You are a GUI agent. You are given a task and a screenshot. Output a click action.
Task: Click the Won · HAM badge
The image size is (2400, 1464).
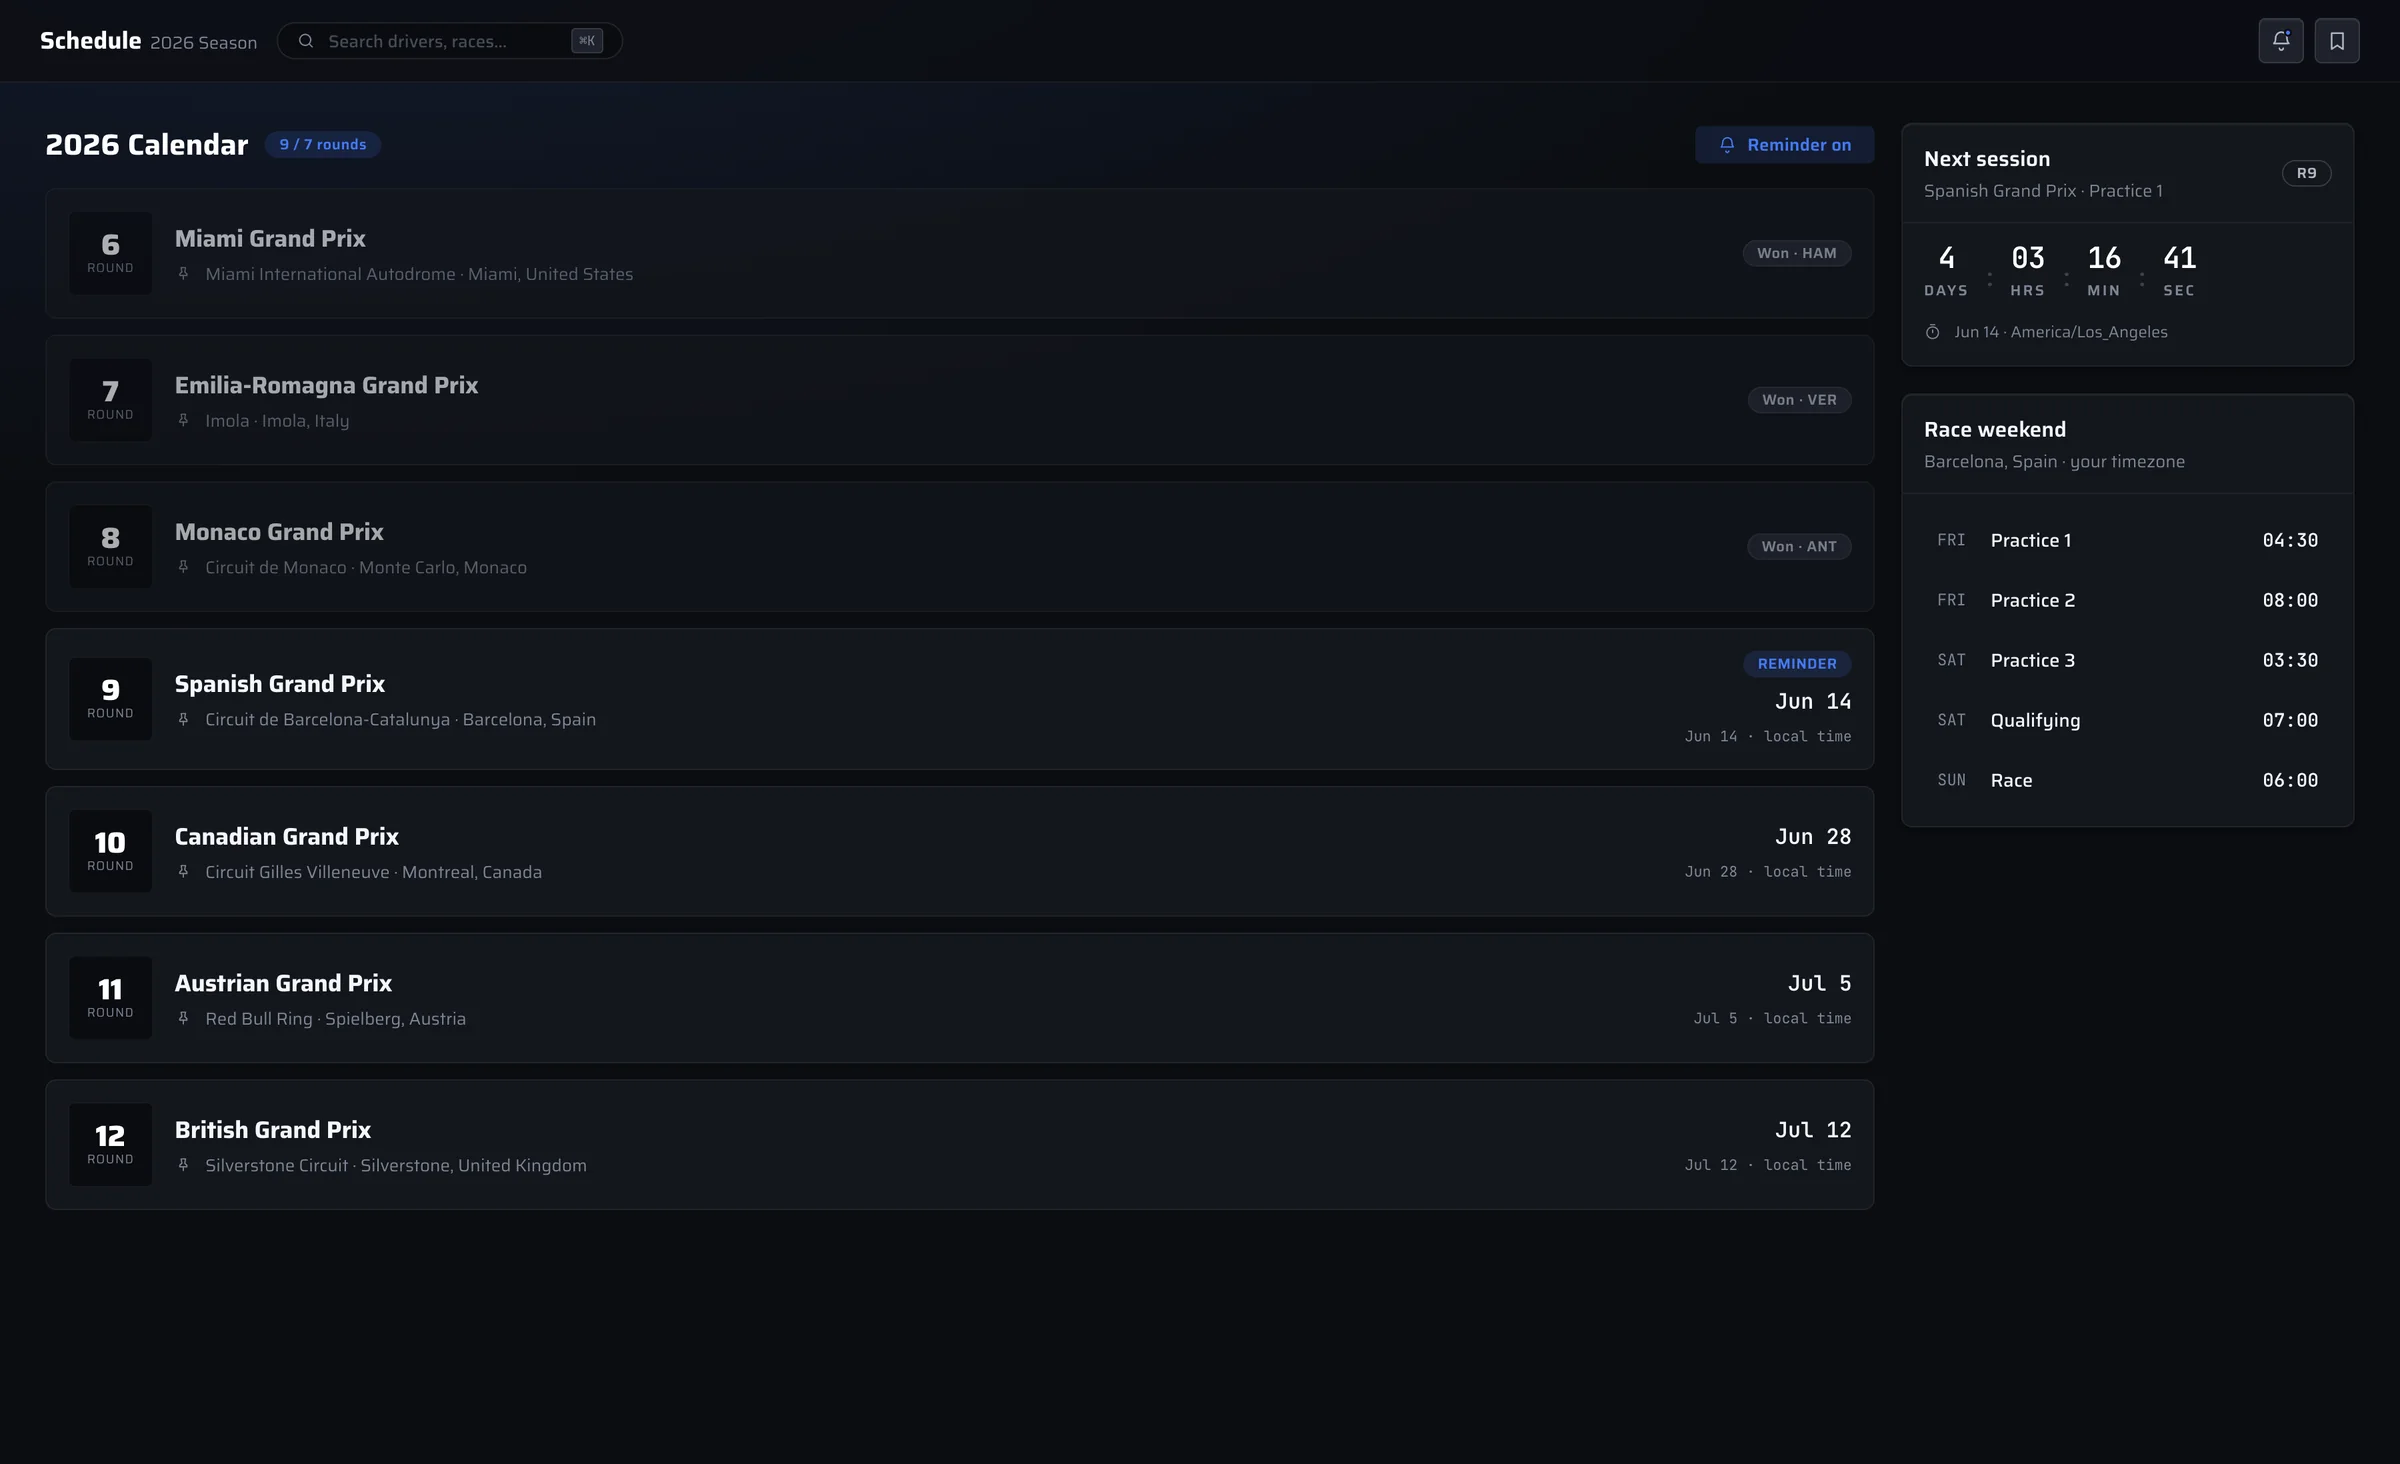click(x=1797, y=253)
